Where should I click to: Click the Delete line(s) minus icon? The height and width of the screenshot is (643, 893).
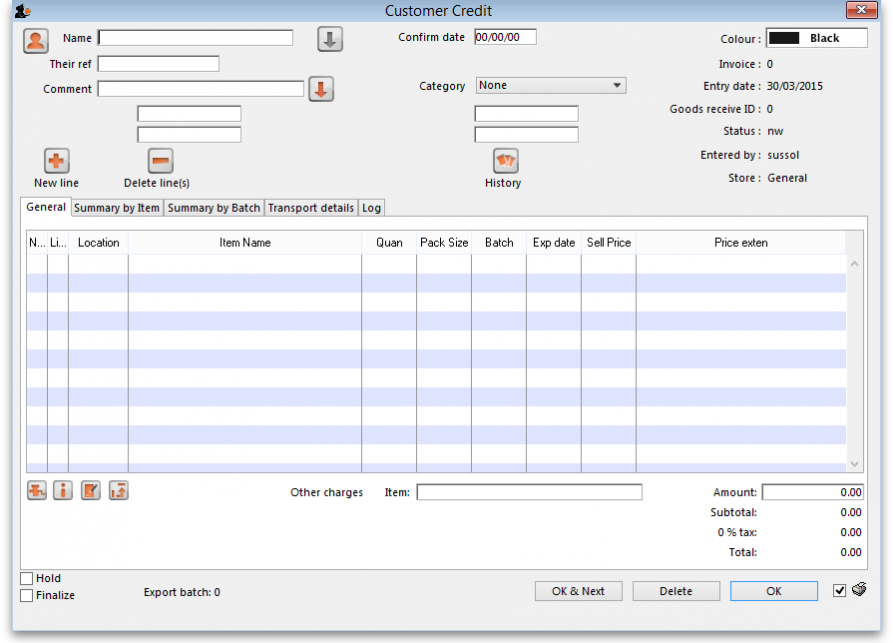(x=160, y=161)
